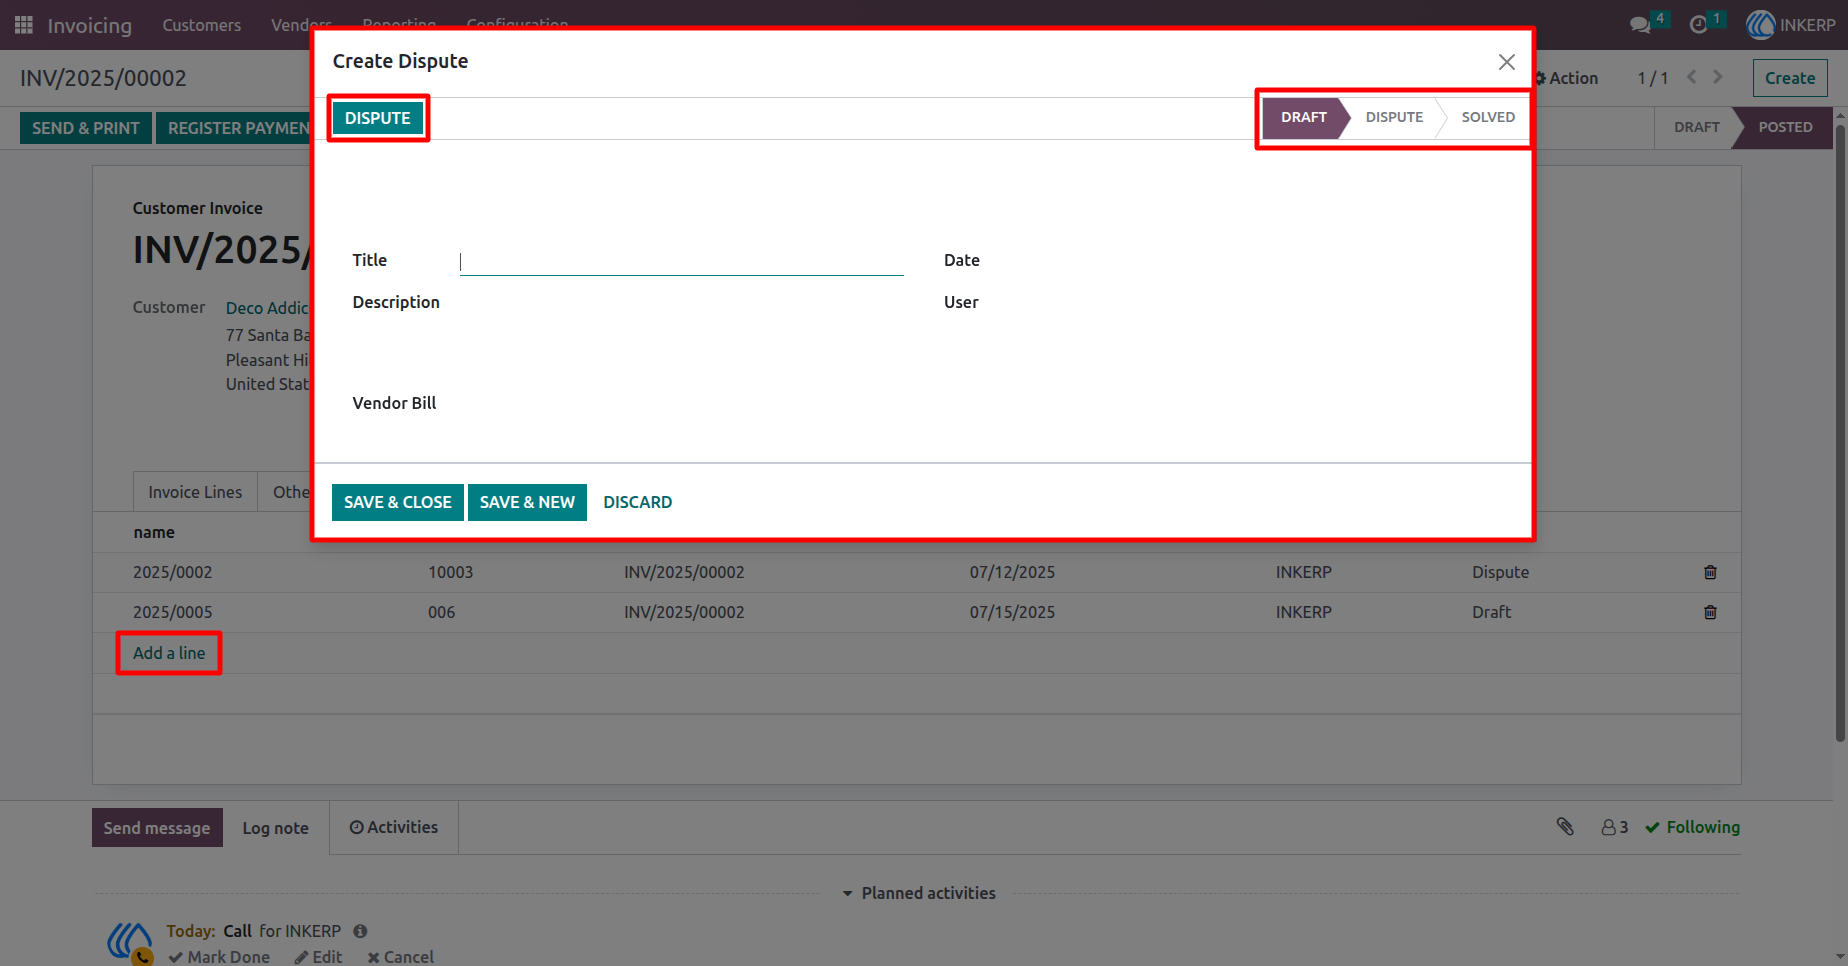Viewport: 1848px width, 966px height.
Task: Close the Create Dispute dialog
Action: pos(1506,62)
